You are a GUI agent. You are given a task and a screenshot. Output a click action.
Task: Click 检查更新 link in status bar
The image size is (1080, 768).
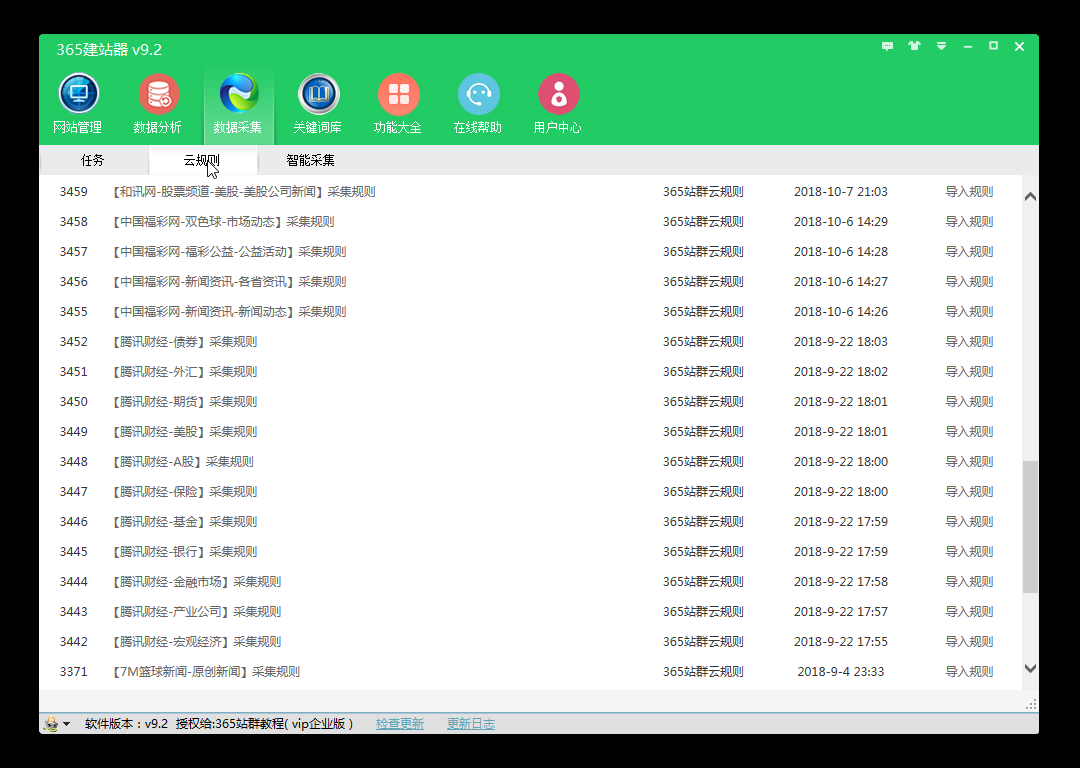400,724
